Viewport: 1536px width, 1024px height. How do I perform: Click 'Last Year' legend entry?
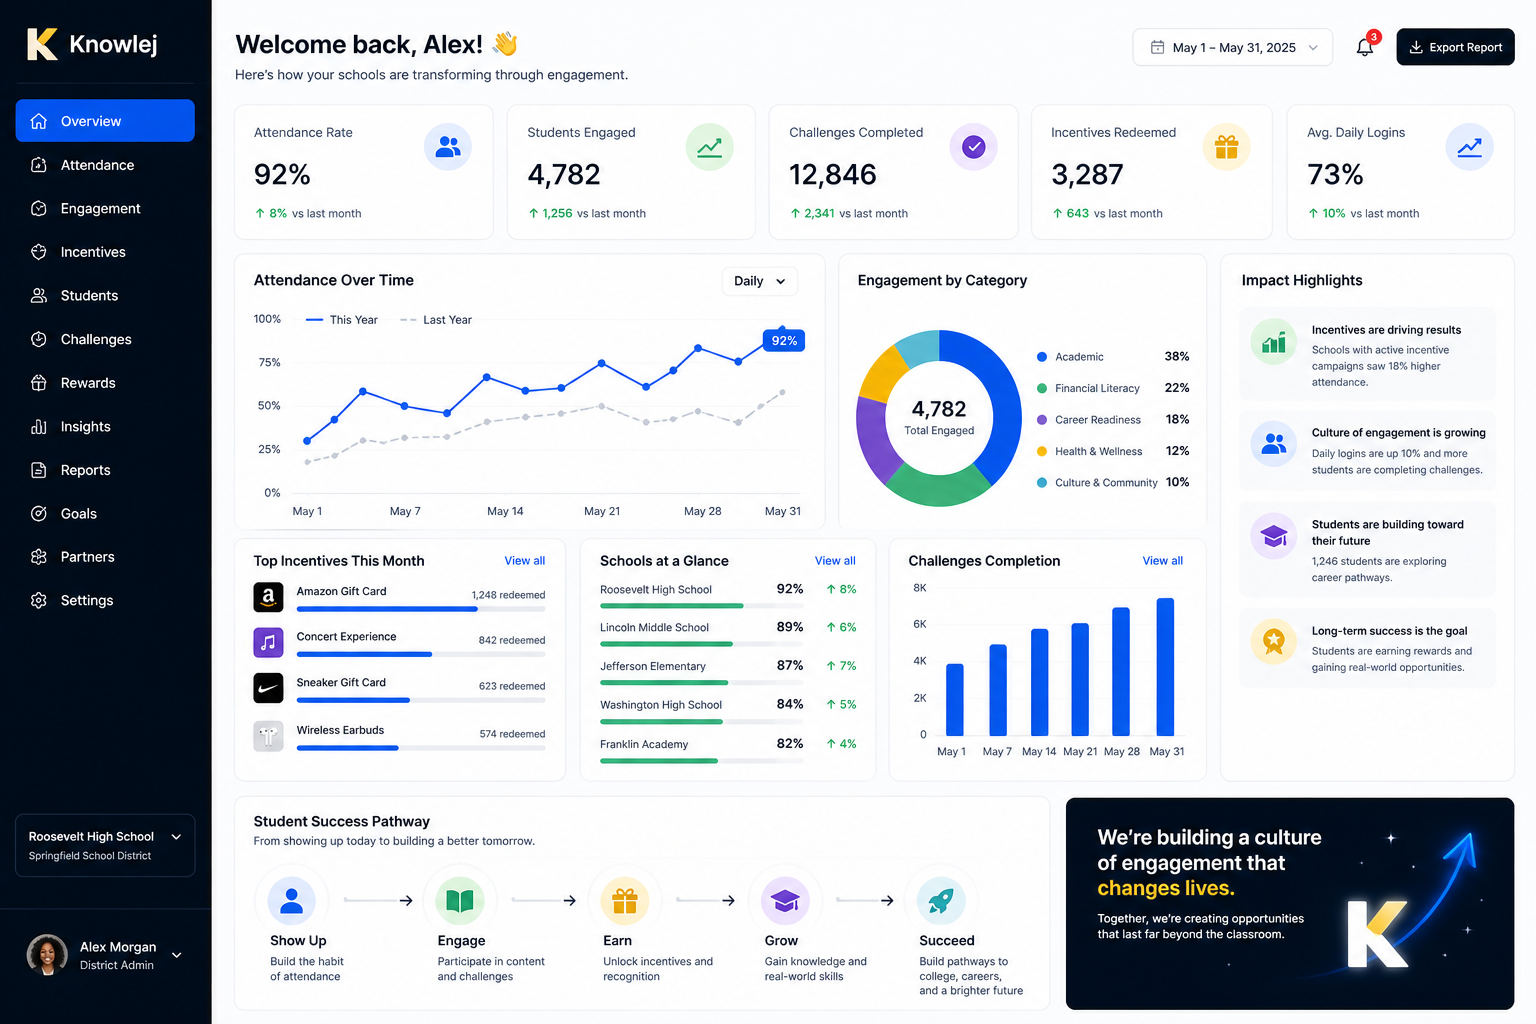coord(436,320)
